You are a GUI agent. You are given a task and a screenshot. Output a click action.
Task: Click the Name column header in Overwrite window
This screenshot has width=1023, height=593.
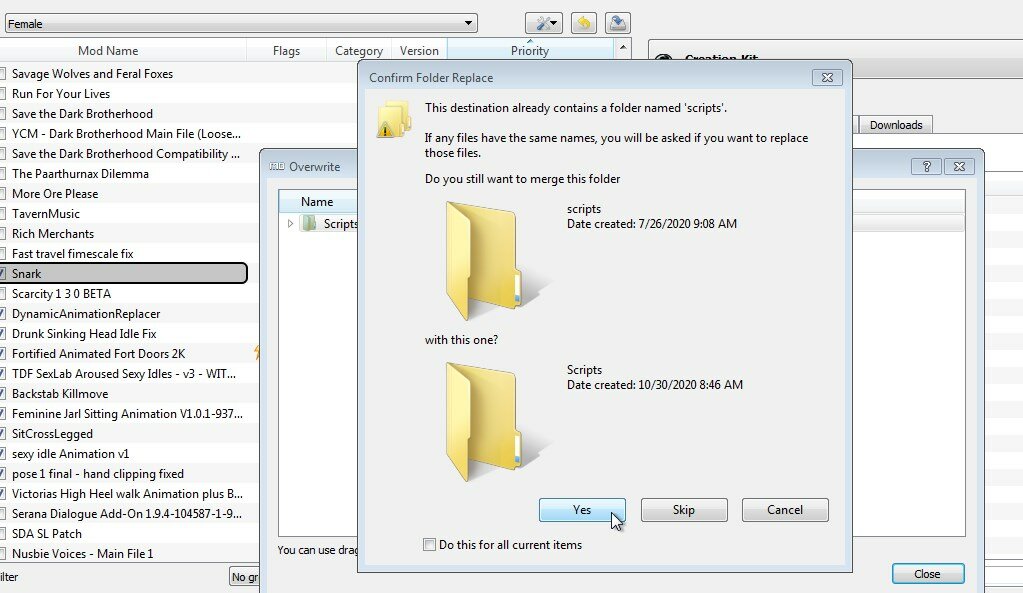pyautogui.click(x=318, y=202)
